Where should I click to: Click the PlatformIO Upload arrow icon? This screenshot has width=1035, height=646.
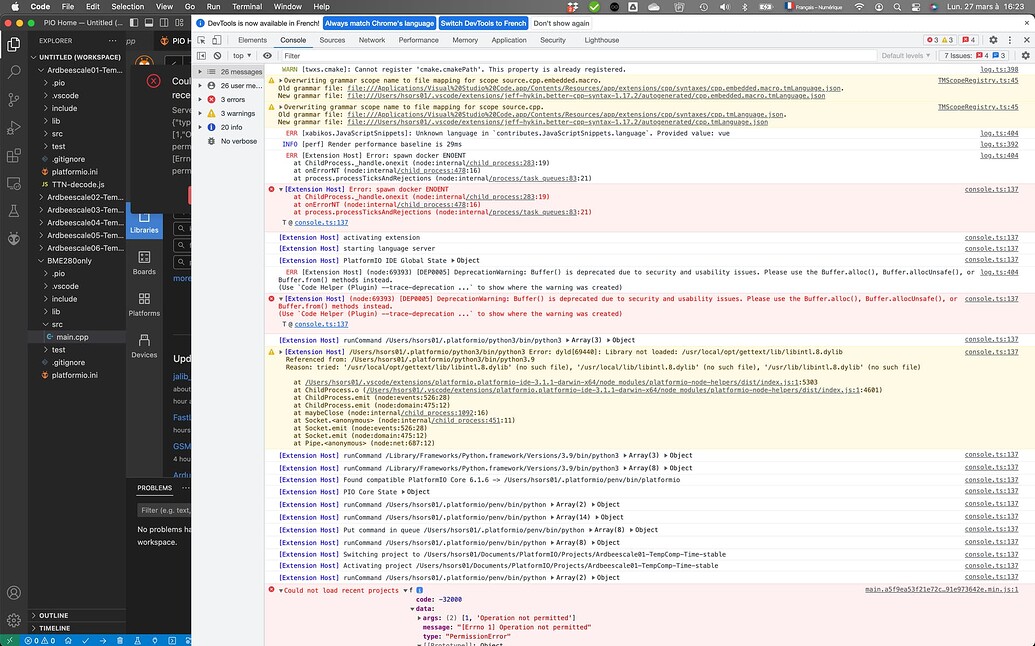102,640
